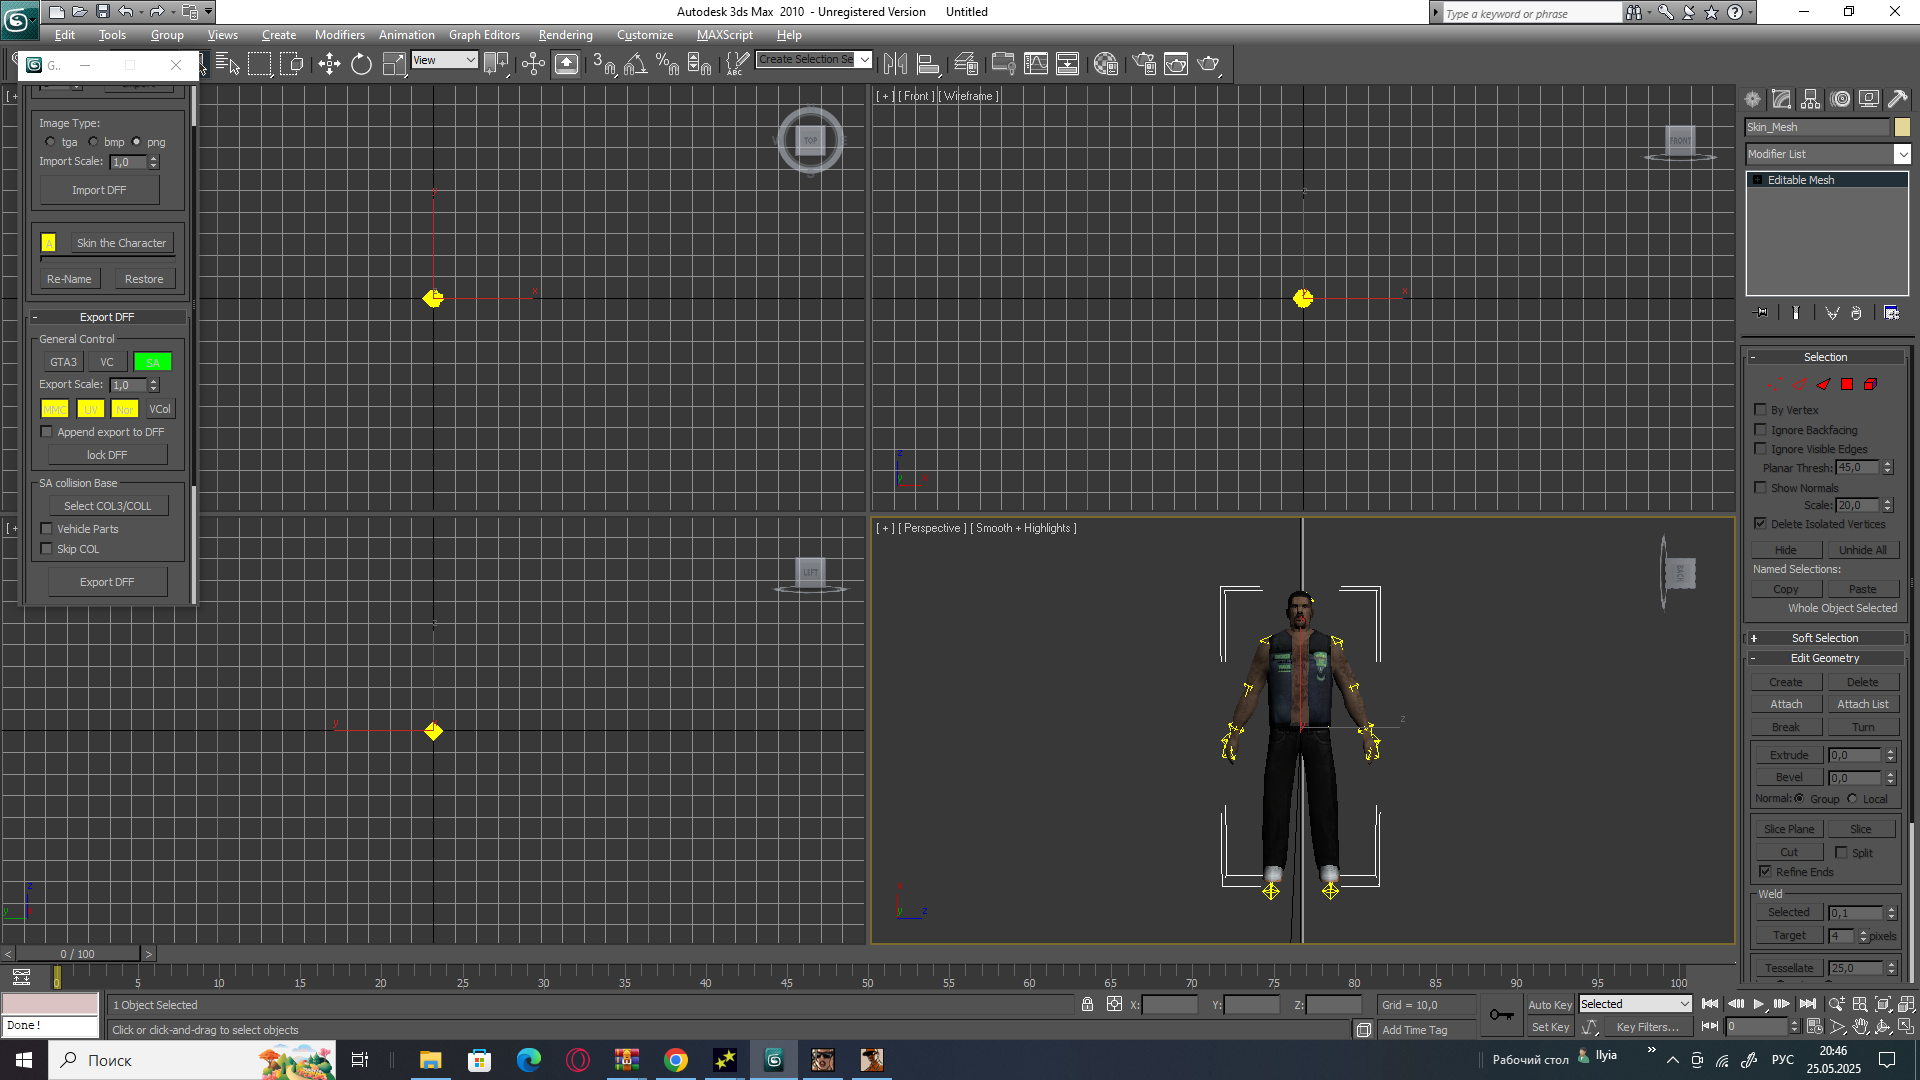Open the View reference coordinate dropdown
This screenshot has height=1080, width=1920.
tap(444, 60)
